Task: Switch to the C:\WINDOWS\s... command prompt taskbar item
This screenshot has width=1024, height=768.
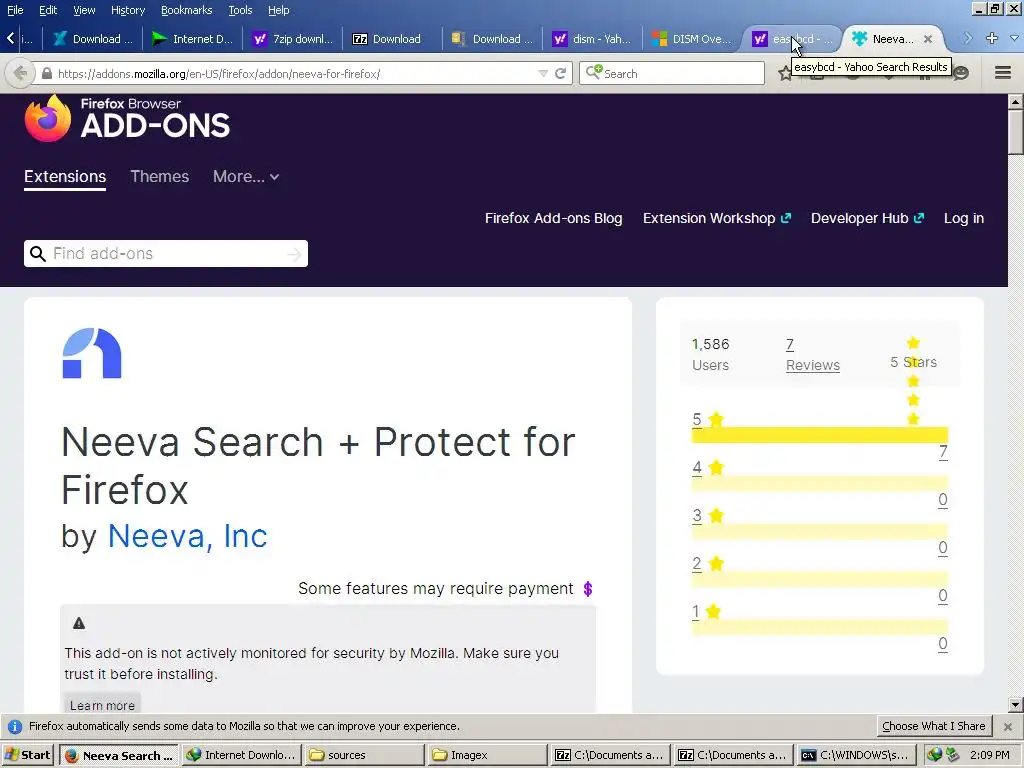Action: tap(856, 755)
